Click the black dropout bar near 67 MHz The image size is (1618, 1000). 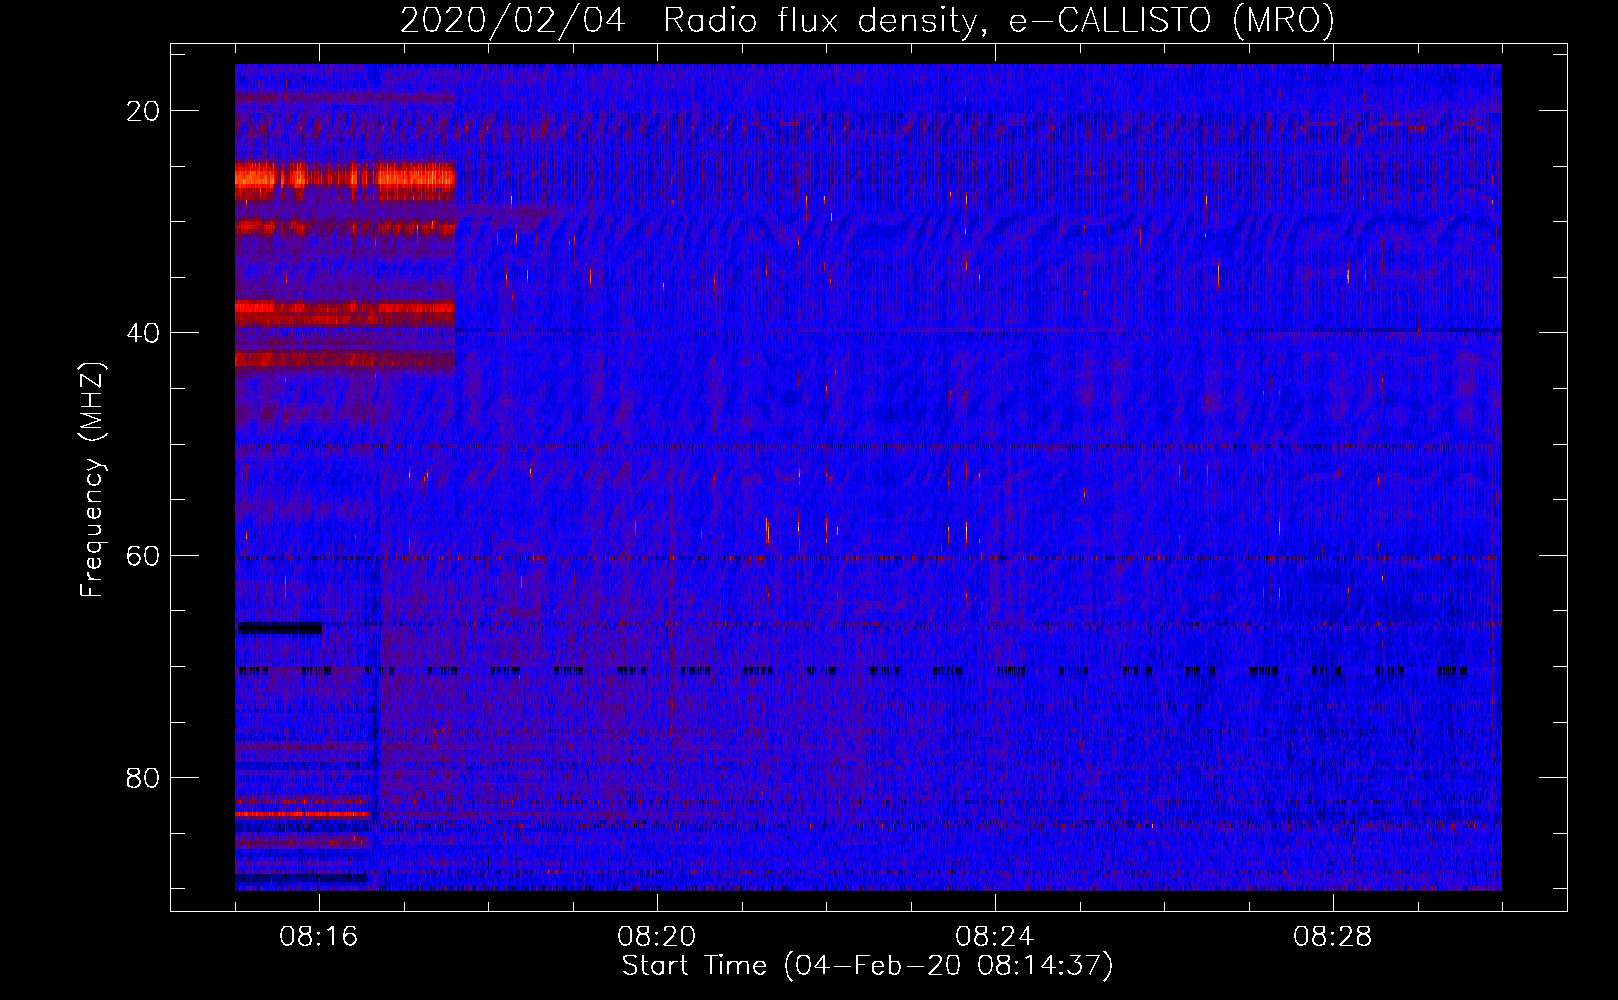pos(279,628)
